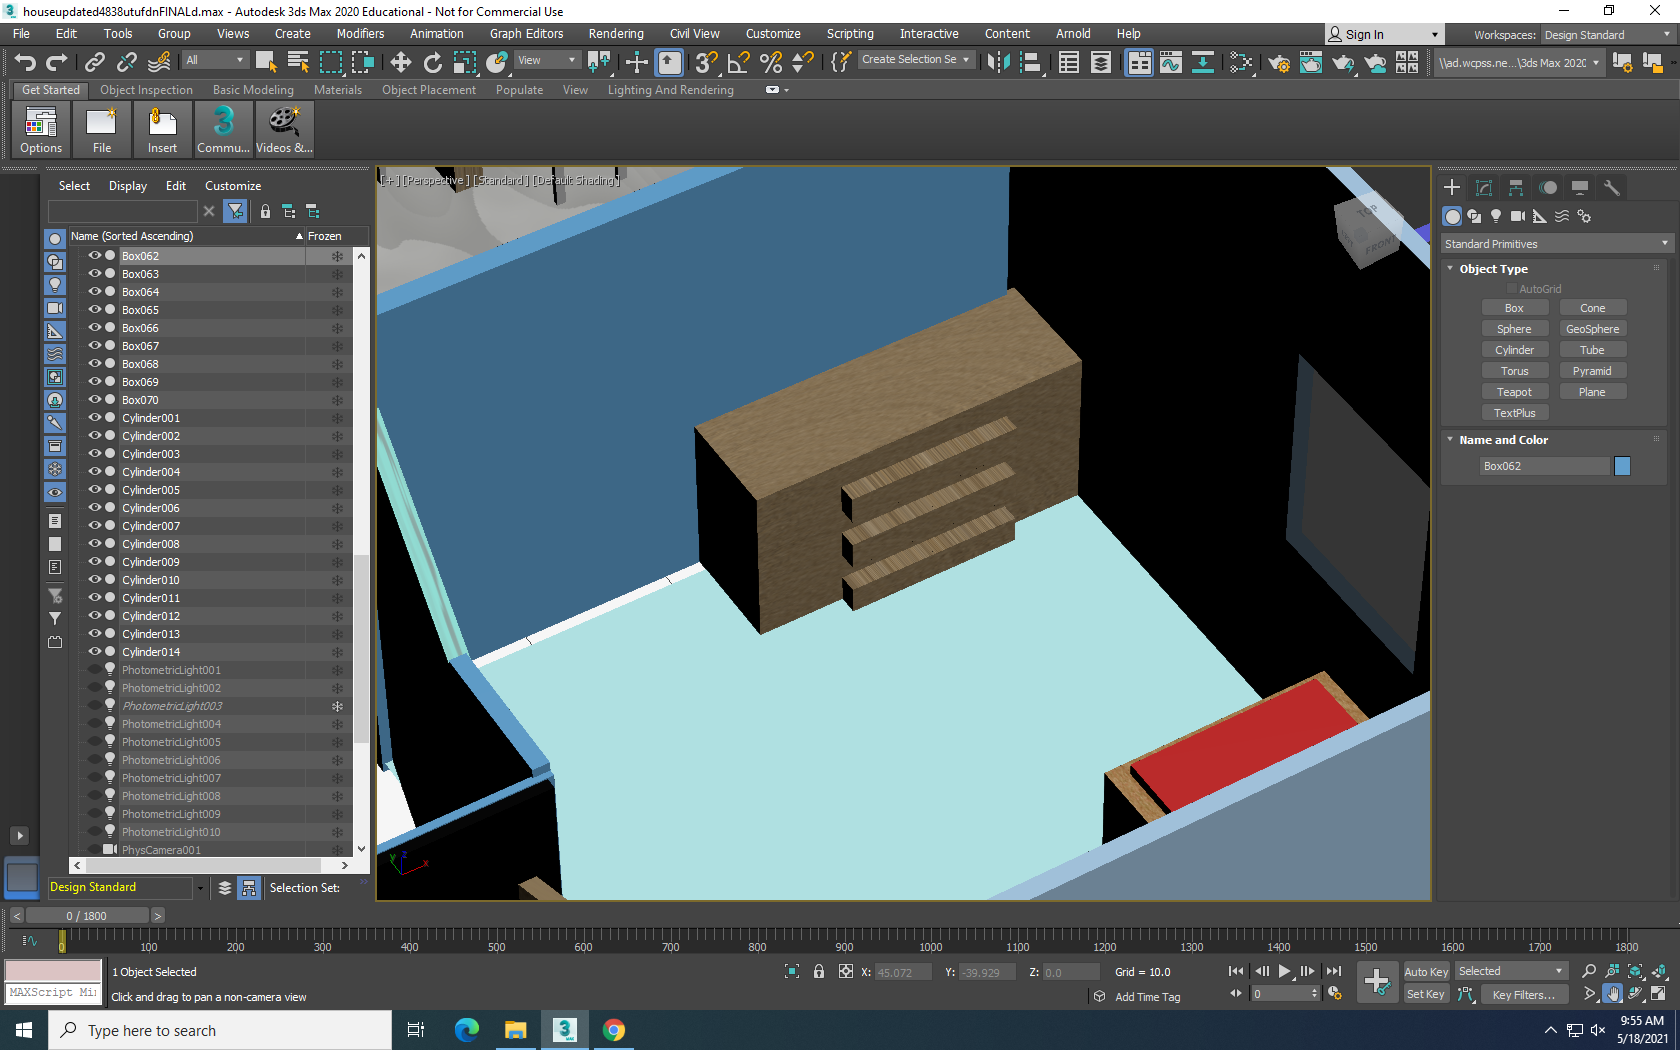Viewport: 1680px width, 1050px height.
Task: Click the GeoSphere primitive button
Action: (1592, 329)
